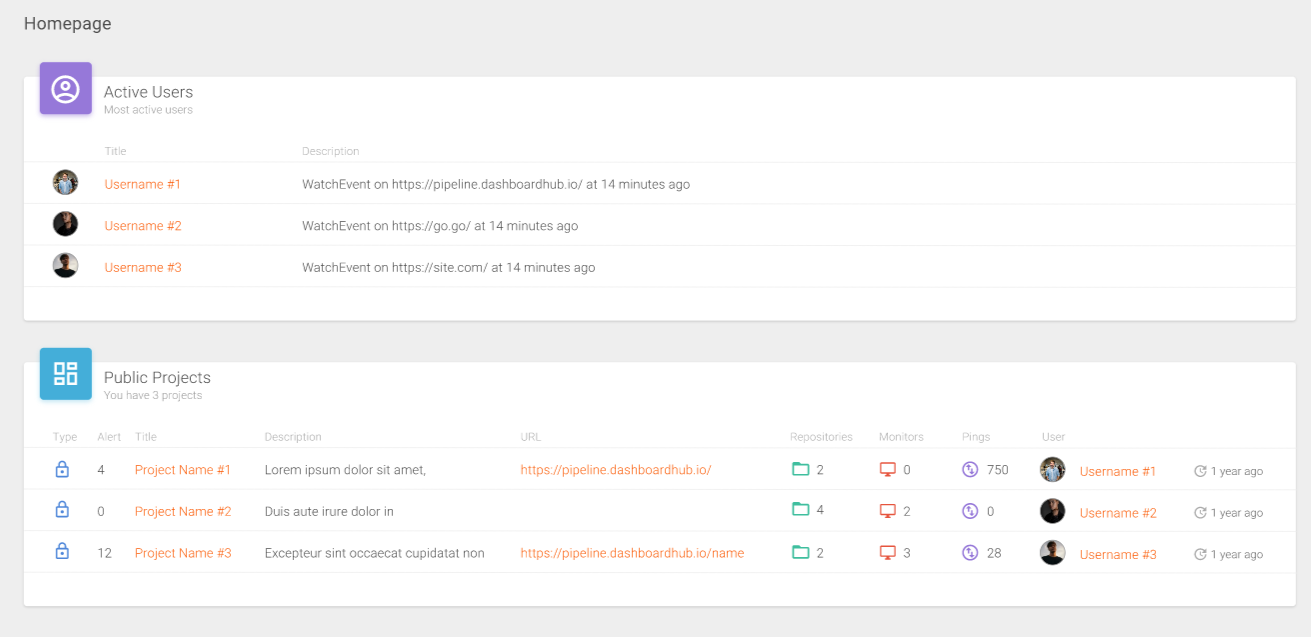1311x637 pixels.
Task: Click the pings icon next to 28
Action: 969,552
